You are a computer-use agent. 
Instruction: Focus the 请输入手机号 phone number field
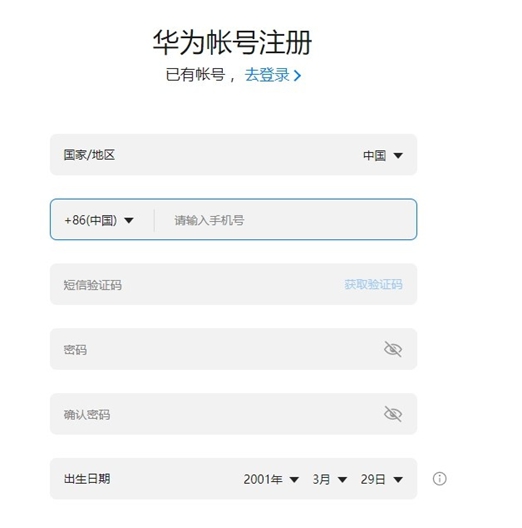pos(286,220)
